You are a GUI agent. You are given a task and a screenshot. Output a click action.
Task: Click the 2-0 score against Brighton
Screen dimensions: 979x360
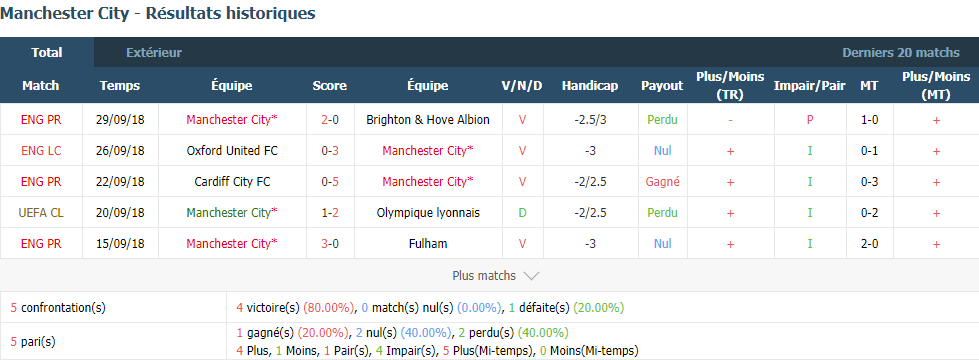point(330,120)
